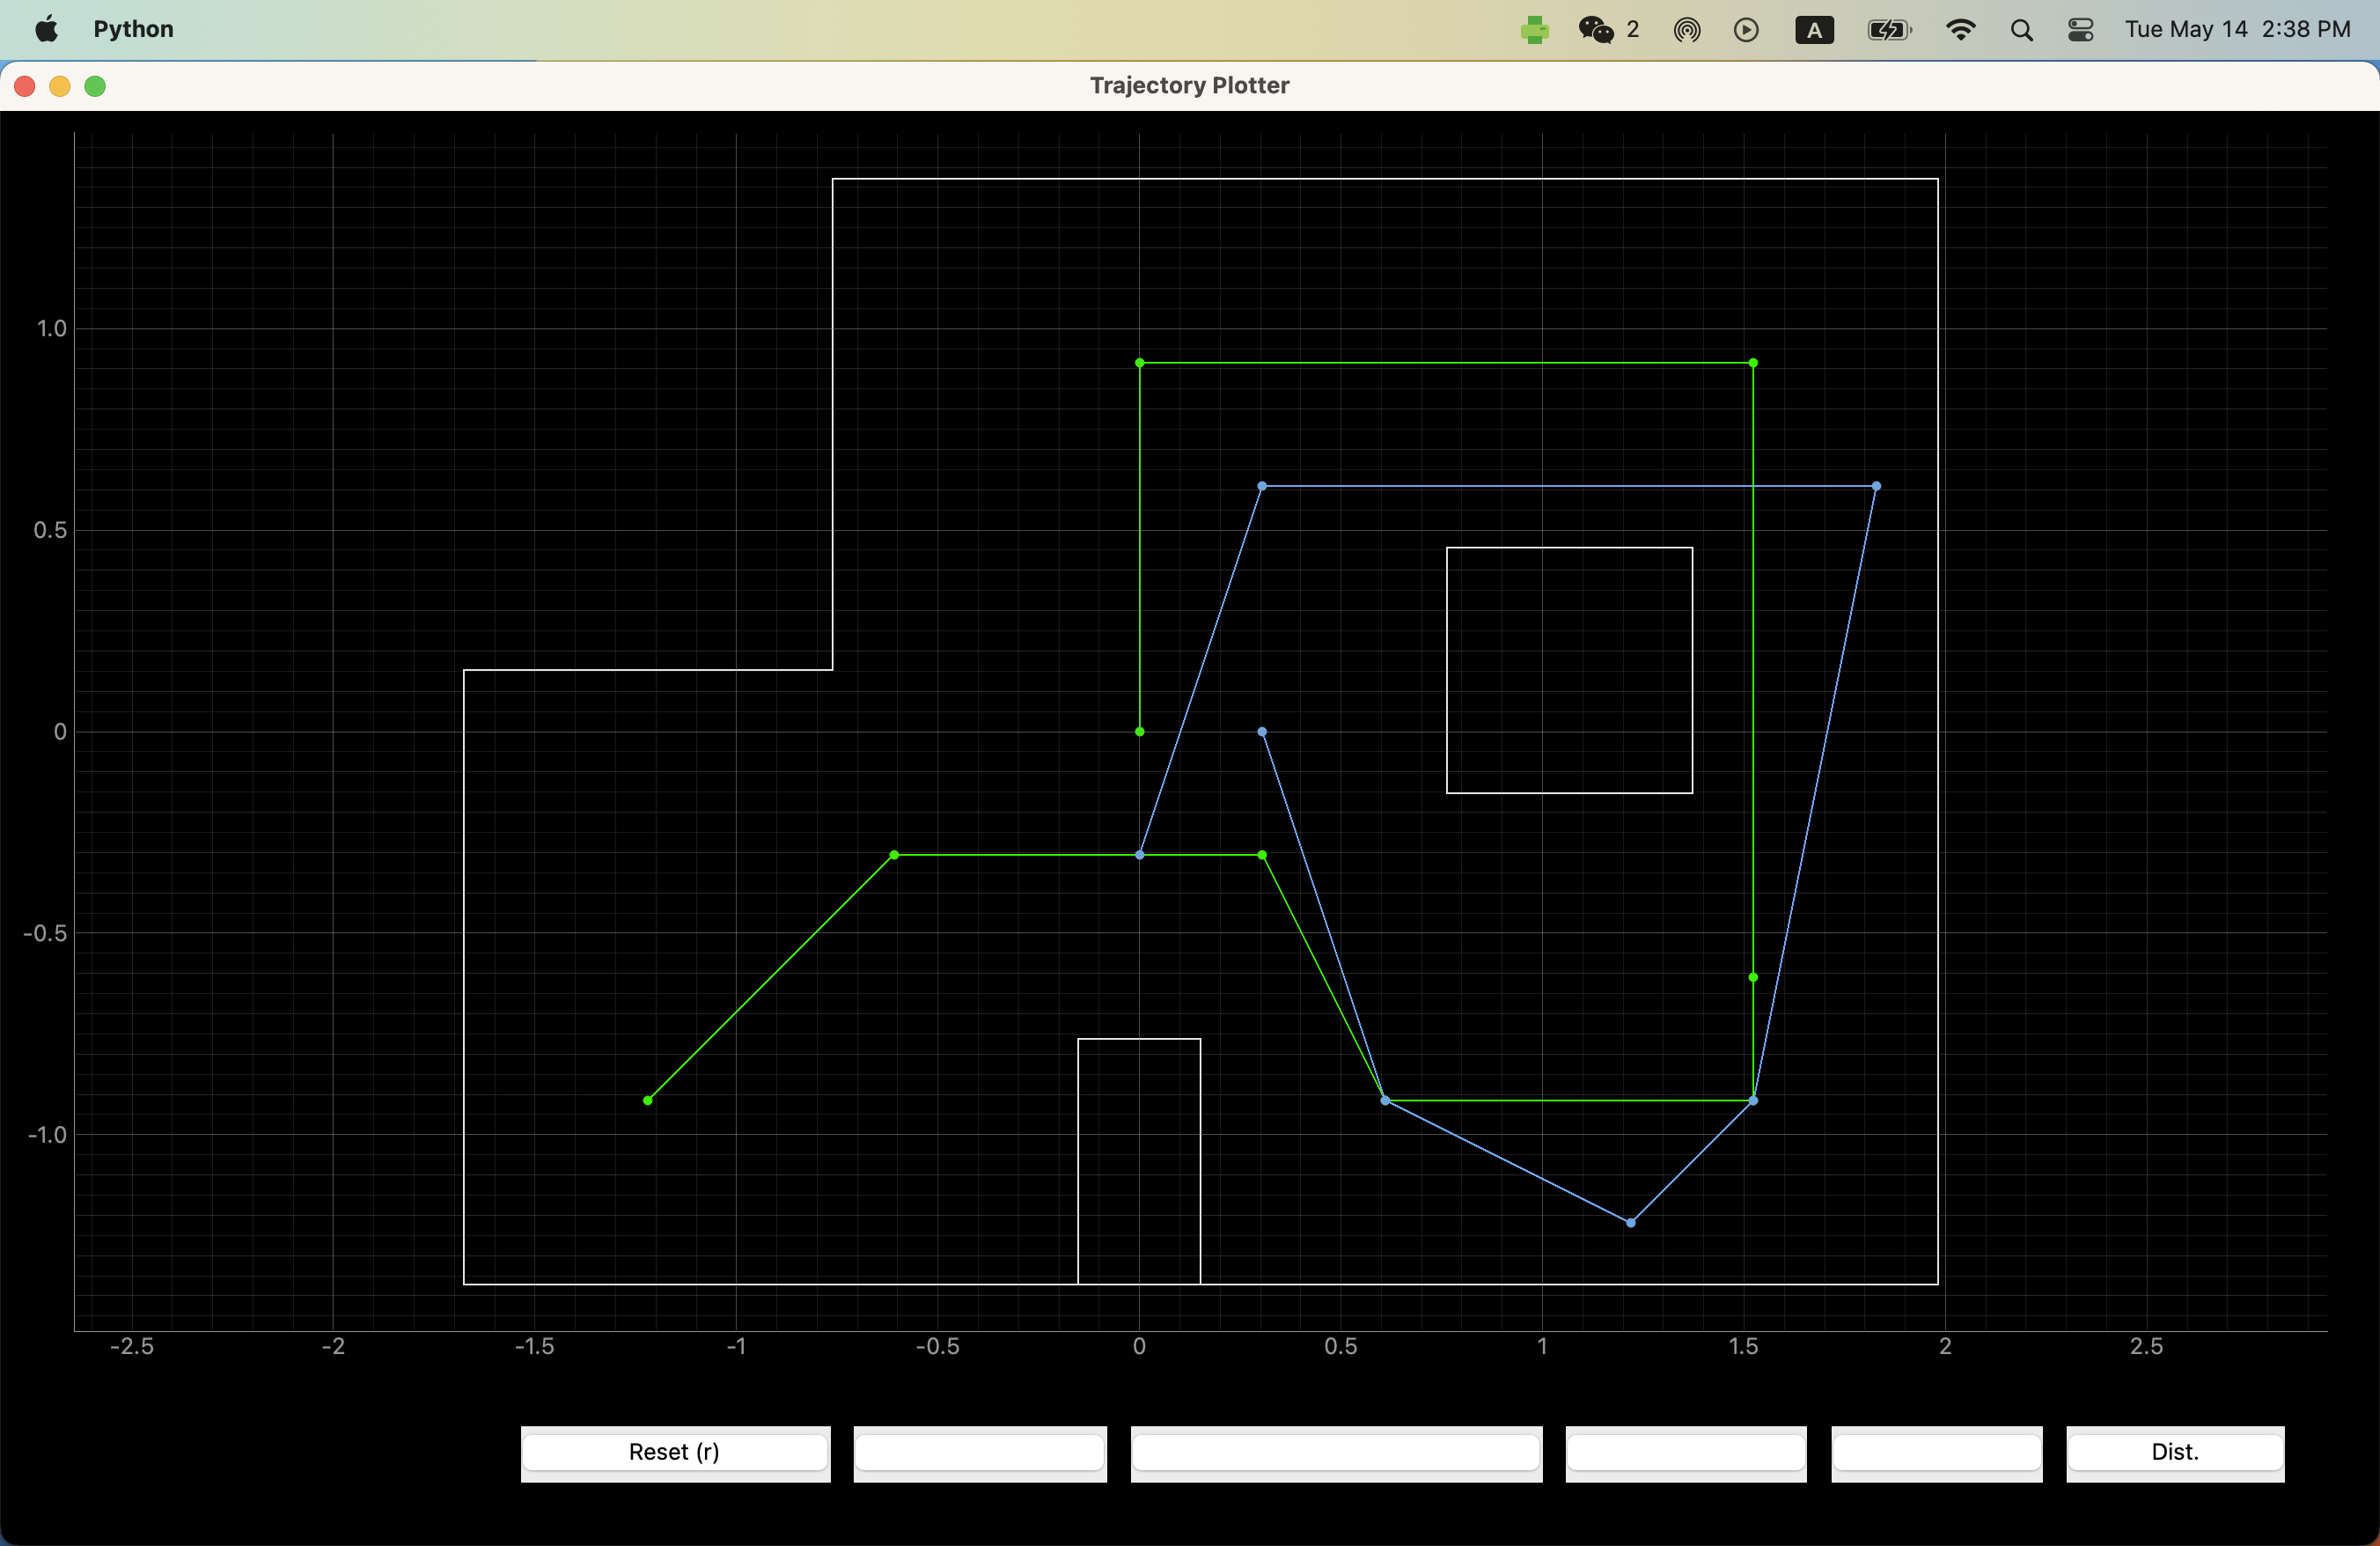Open the WeChat menu bar icon
The width and height of the screenshot is (2380, 1546).
(x=1596, y=30)
